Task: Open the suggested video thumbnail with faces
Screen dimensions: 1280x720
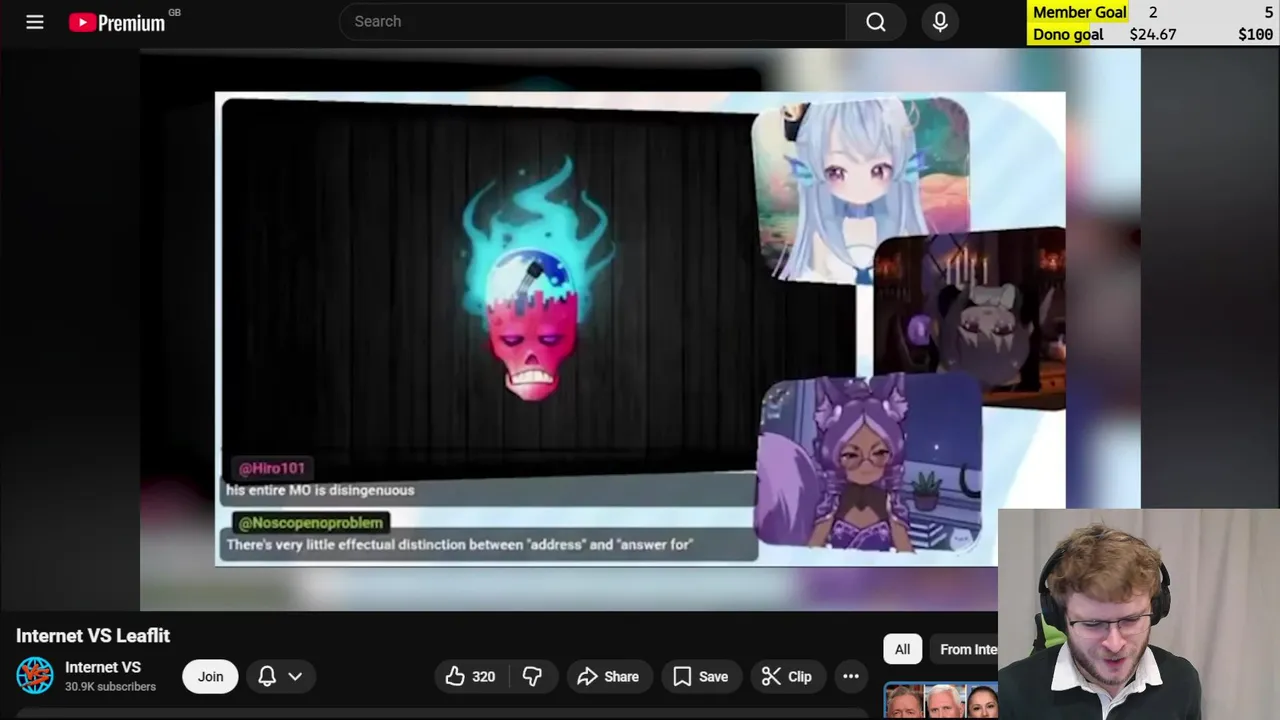Action: (x=940, y=701)
